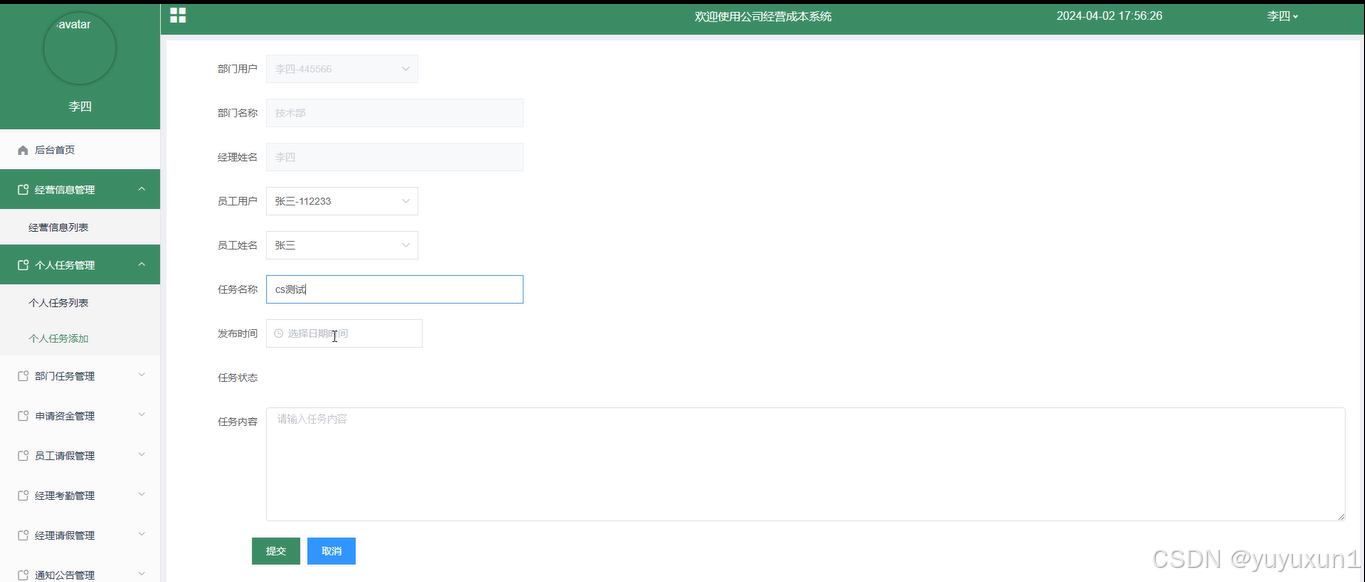
Task: Click the icon beside 个人任务管理
Action: click(23, 265)
